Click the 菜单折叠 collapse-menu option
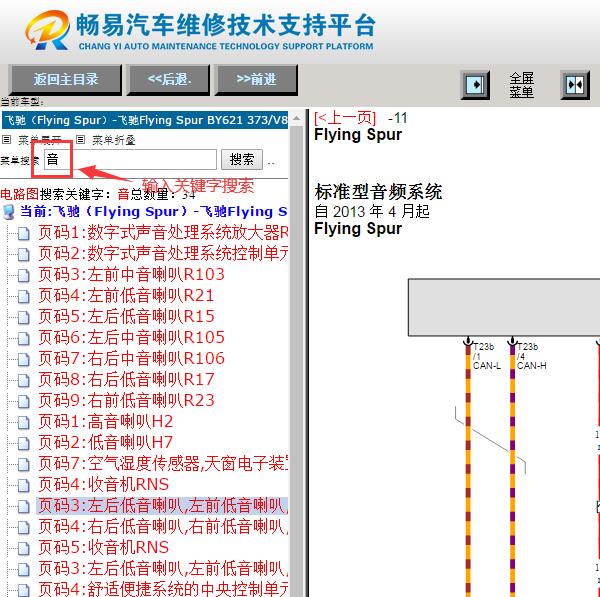This screenshot has width=600, height=597. 114,140
